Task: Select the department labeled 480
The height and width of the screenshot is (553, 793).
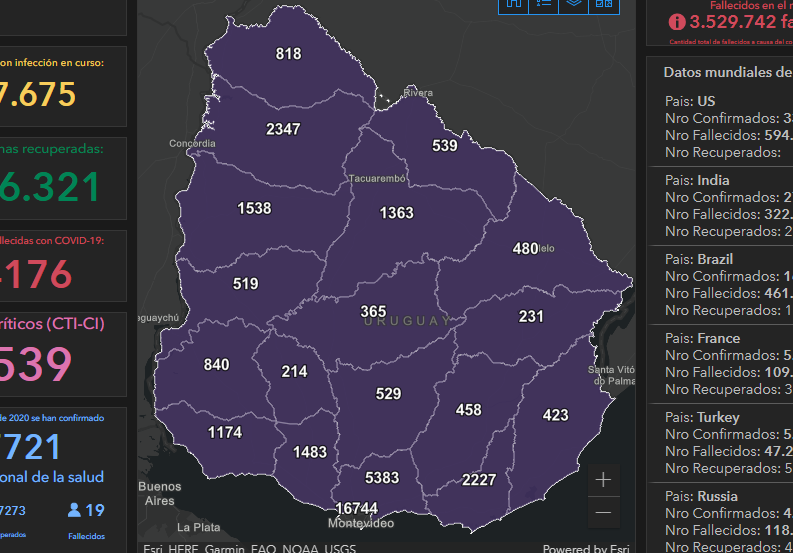Action: [x=525, y=248]
